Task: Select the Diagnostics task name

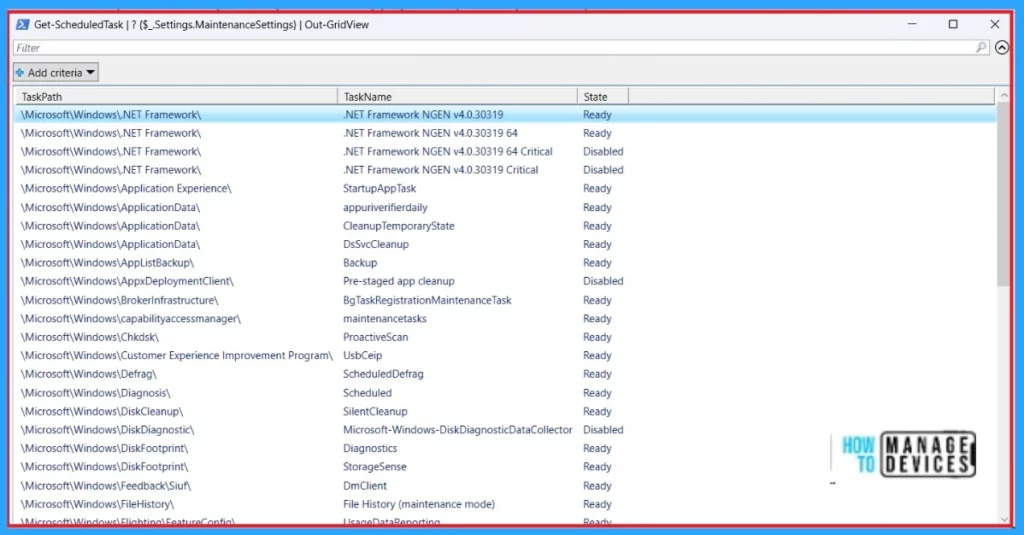Action: tap(370, 448)
